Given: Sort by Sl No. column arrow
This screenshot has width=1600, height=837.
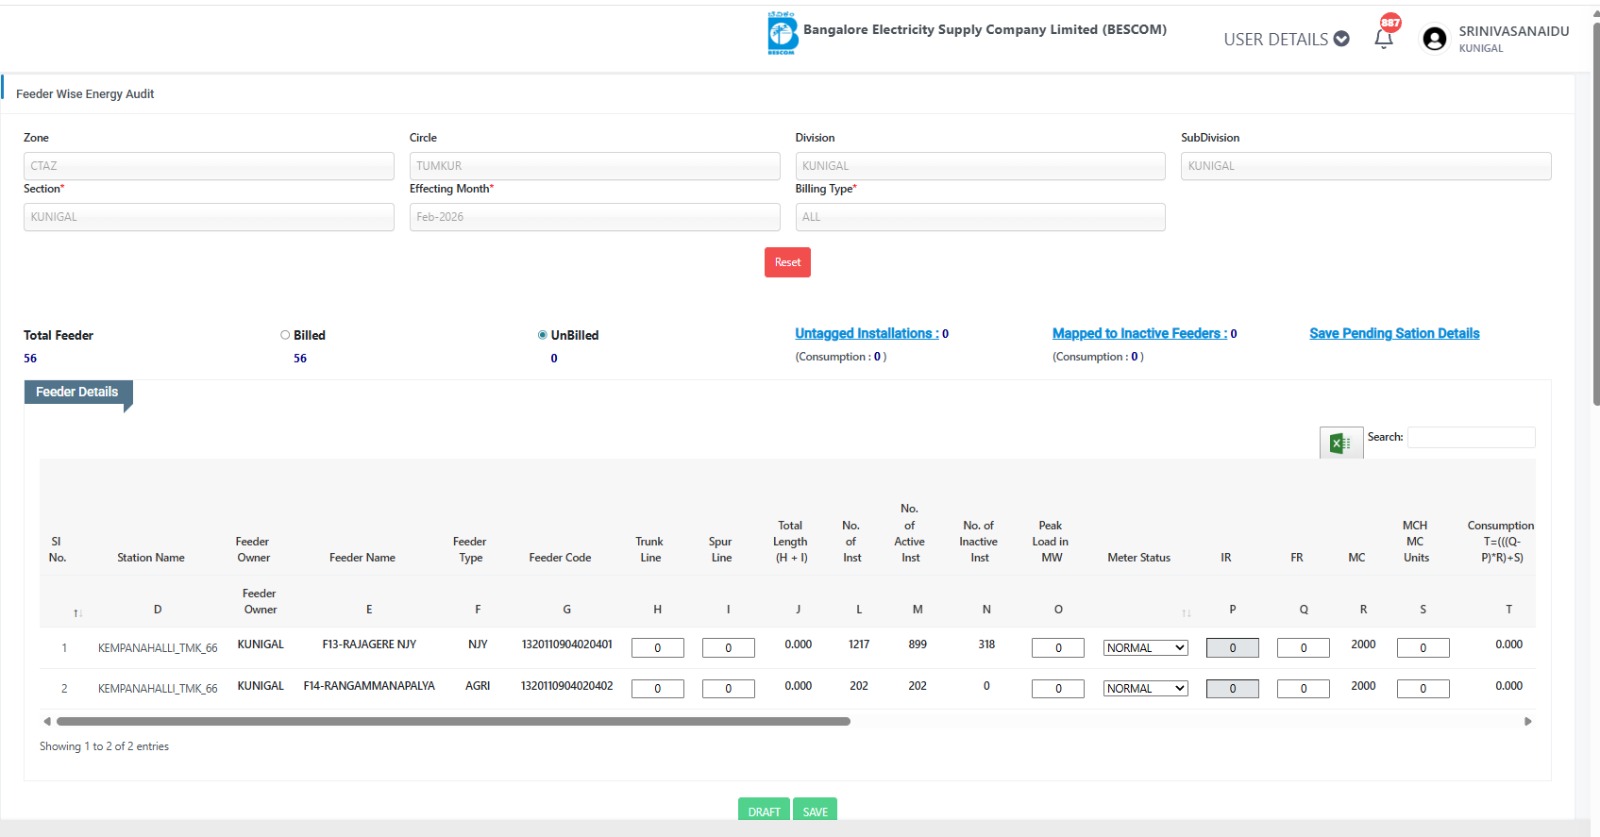Looking at the screenshot, I should 77,613.
